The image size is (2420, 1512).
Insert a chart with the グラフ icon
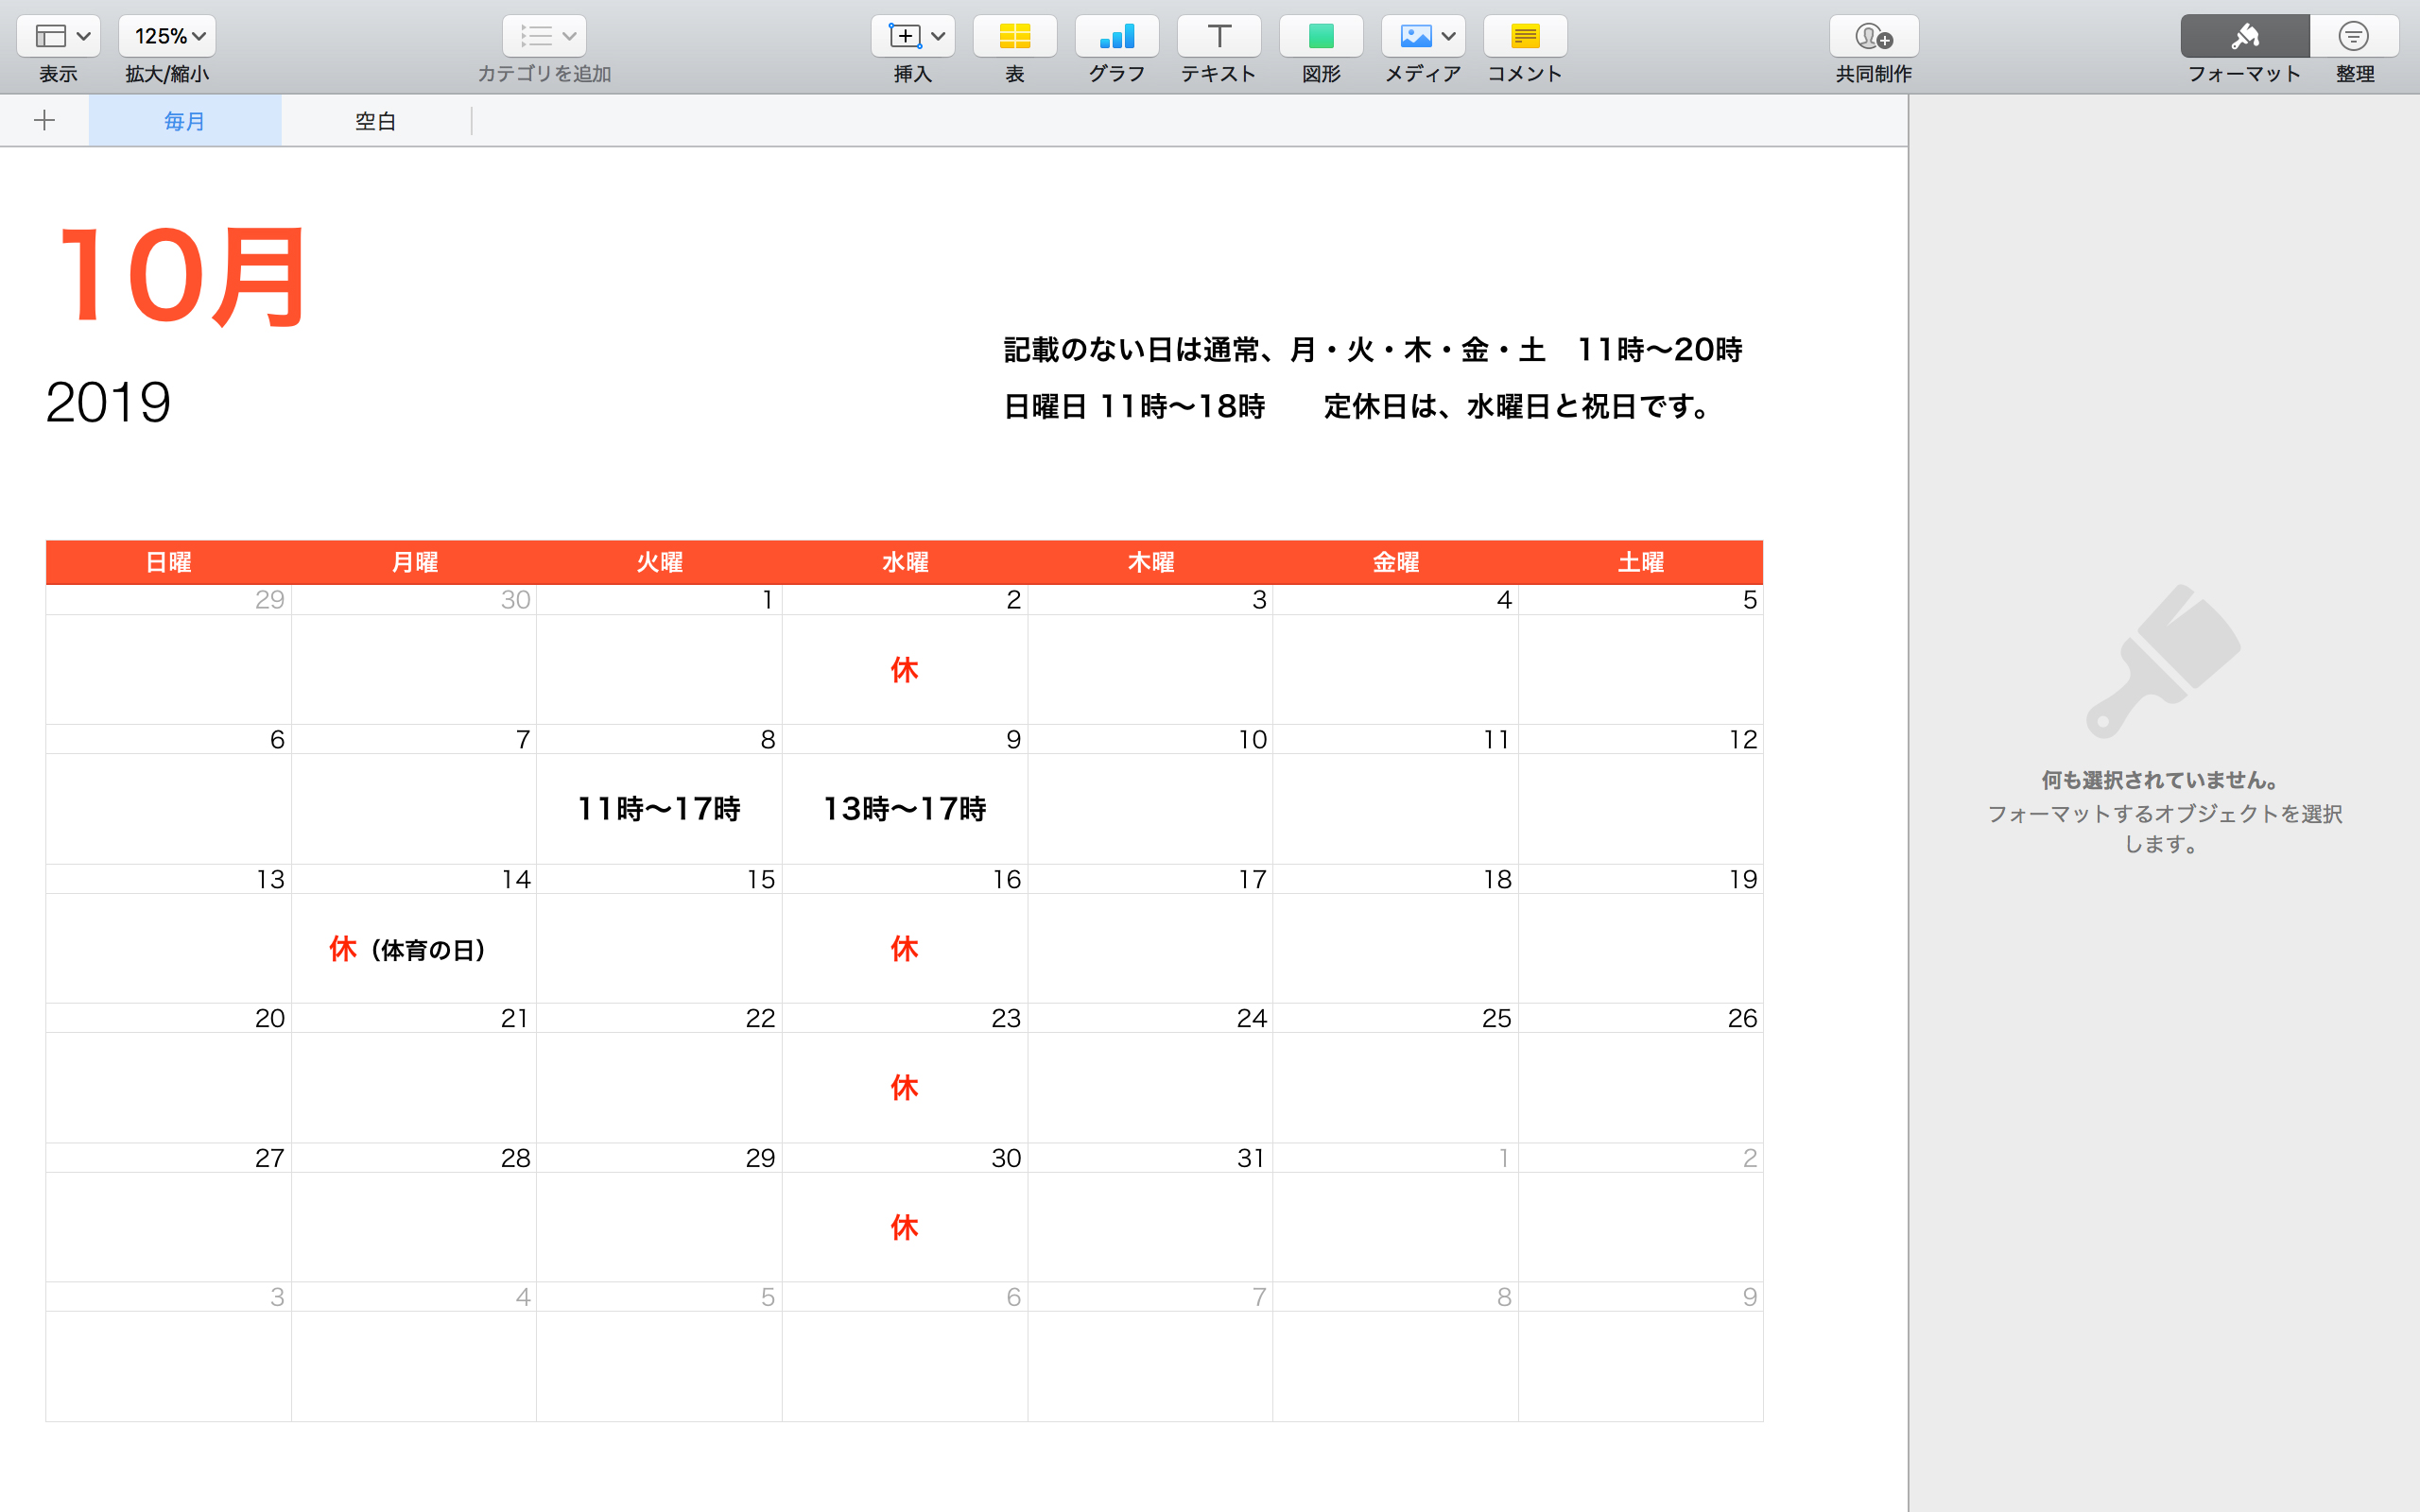1117,35
